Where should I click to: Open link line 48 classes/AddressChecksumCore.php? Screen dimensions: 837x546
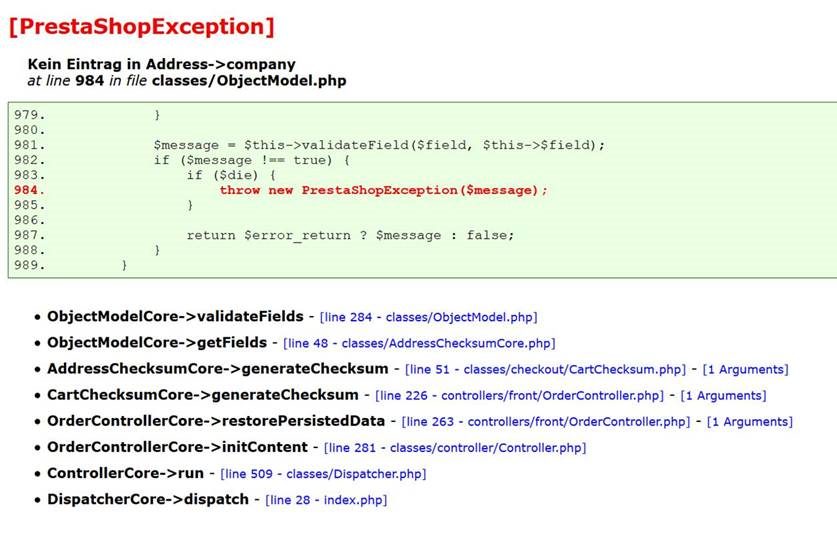click(x=419, y=343)
